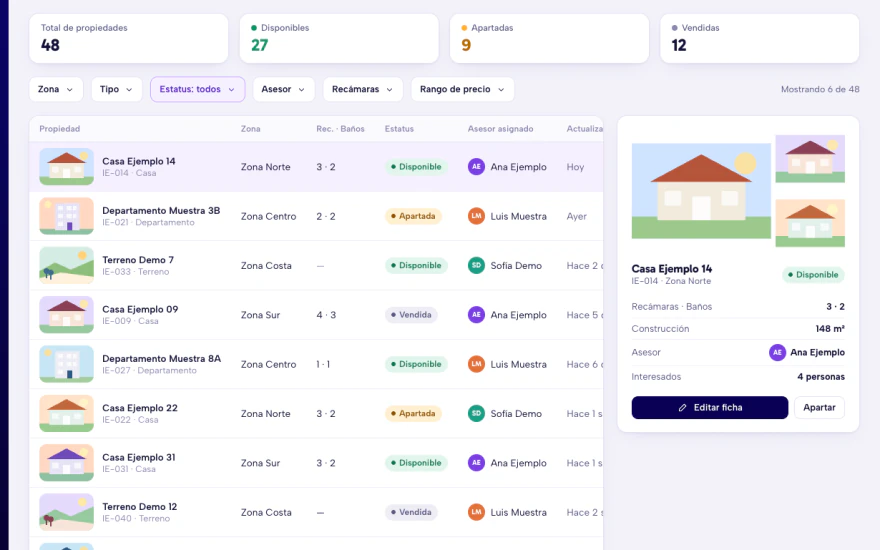Open the Zona filter dropdown
880x550 pixels.
coord(56,89)
